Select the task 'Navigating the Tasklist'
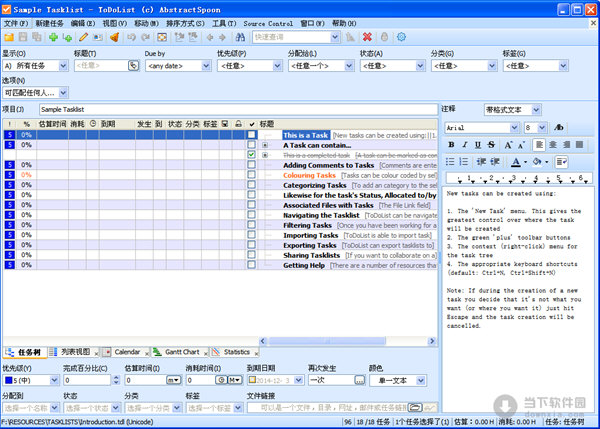This screenshot has width=600, height=429. [x=321, y=215]
